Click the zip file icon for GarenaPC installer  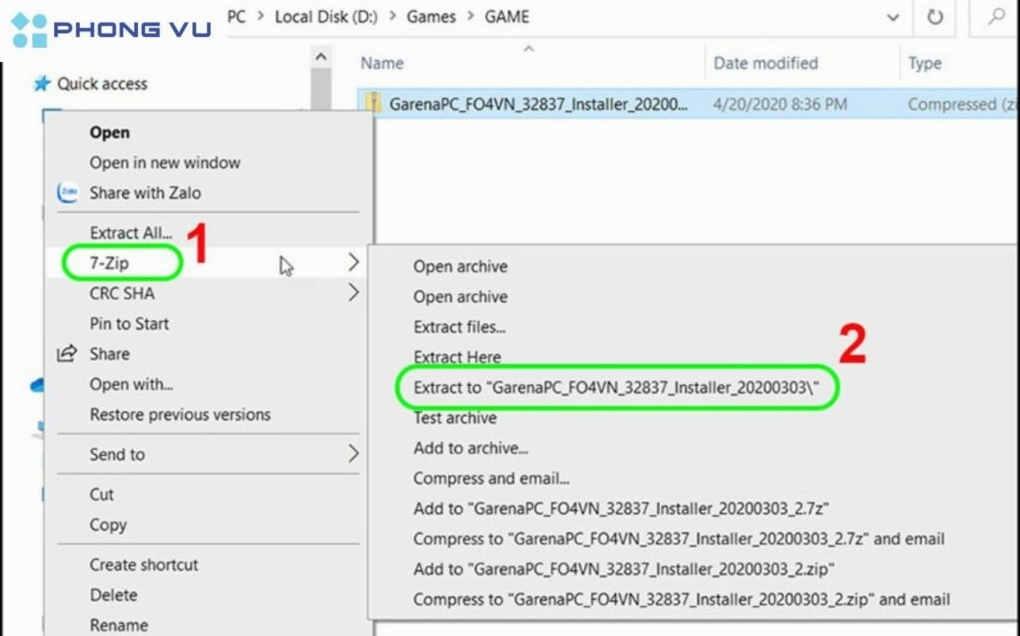(x=374, y=104)
